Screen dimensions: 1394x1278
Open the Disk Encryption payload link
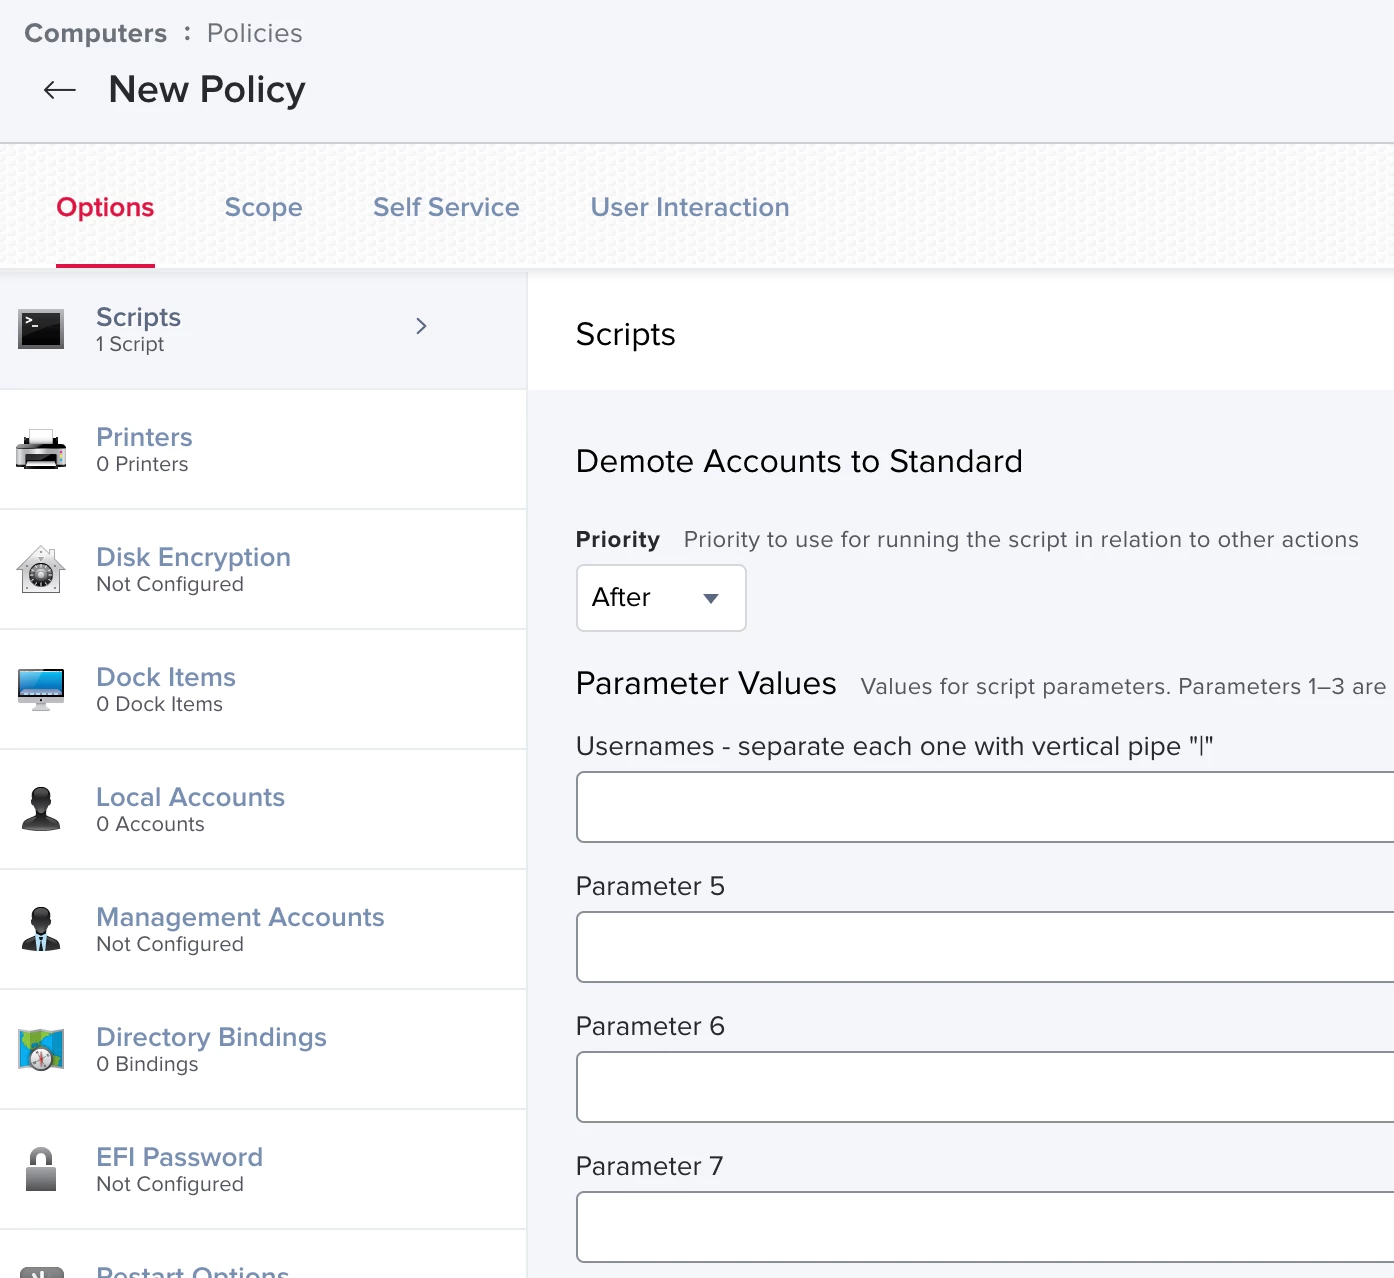click(x=193, y=557)
